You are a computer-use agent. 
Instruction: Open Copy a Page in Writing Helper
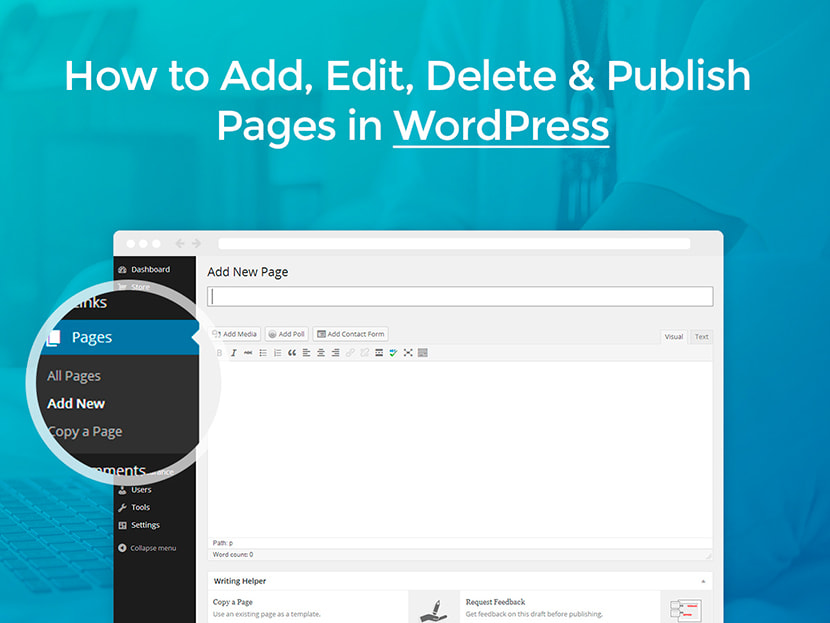coord(232,602)
